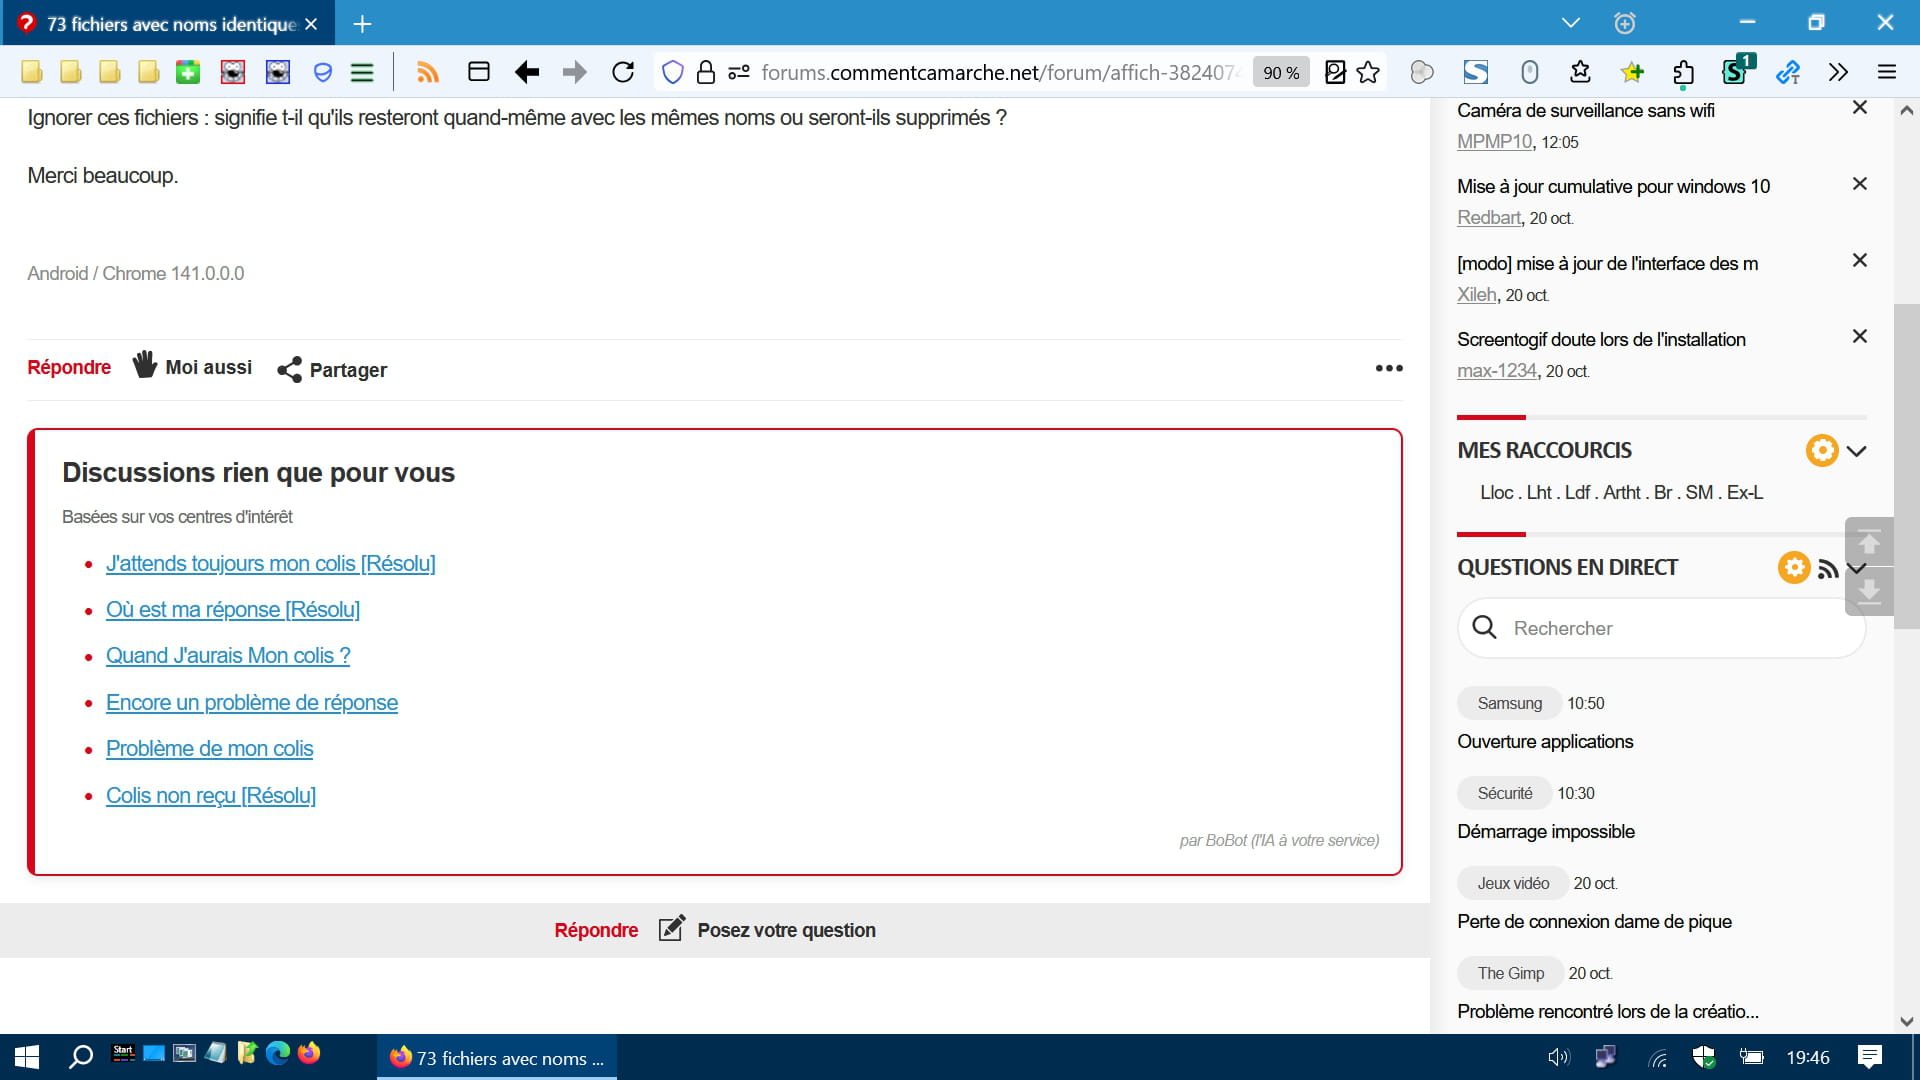Open Questions en direct RSS feed icon
Viewport: 1920px width, 1080px height.
[1828, 569]
